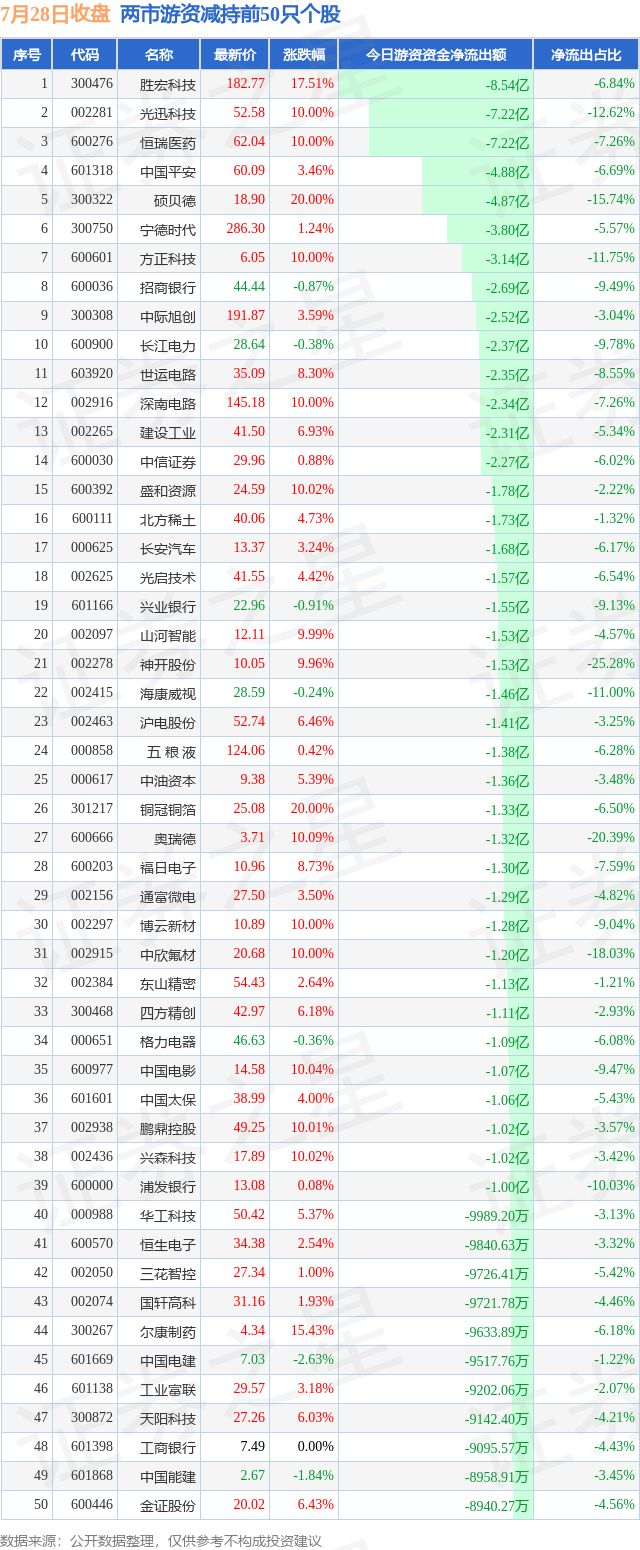The height and width of the screenshot is (1550, 640).
Task: Click 10.02% change of 盛和资源
Action: [x=313, y=490]
